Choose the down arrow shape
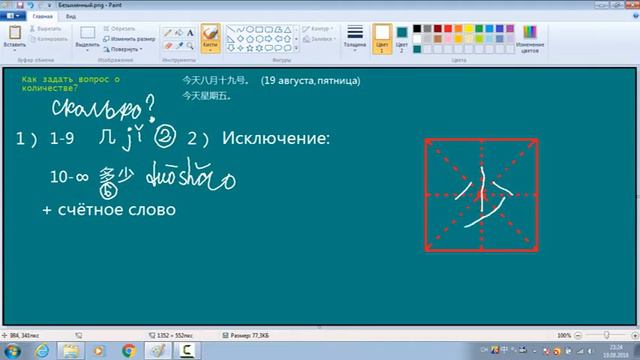 pyautogui.click(x=231, y=48)
